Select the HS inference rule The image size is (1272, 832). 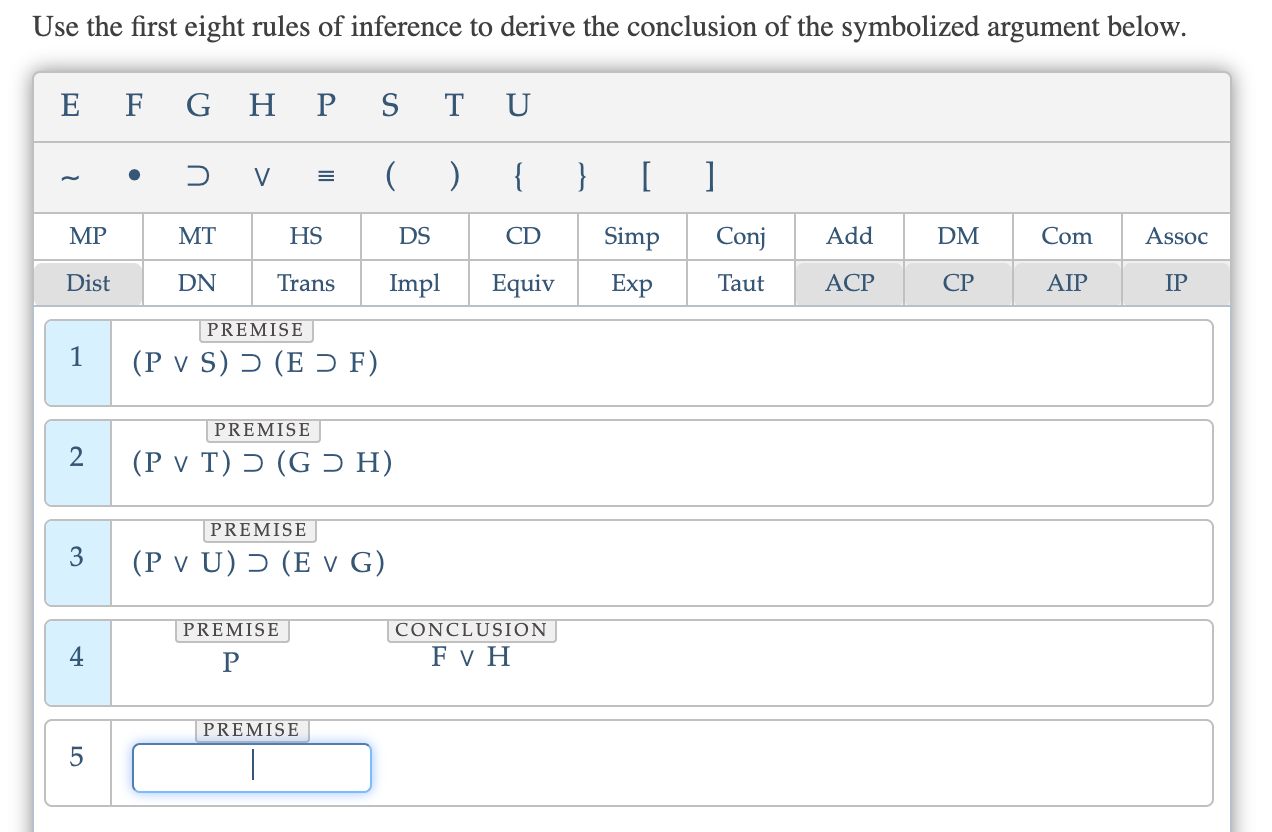coord(306,236)
